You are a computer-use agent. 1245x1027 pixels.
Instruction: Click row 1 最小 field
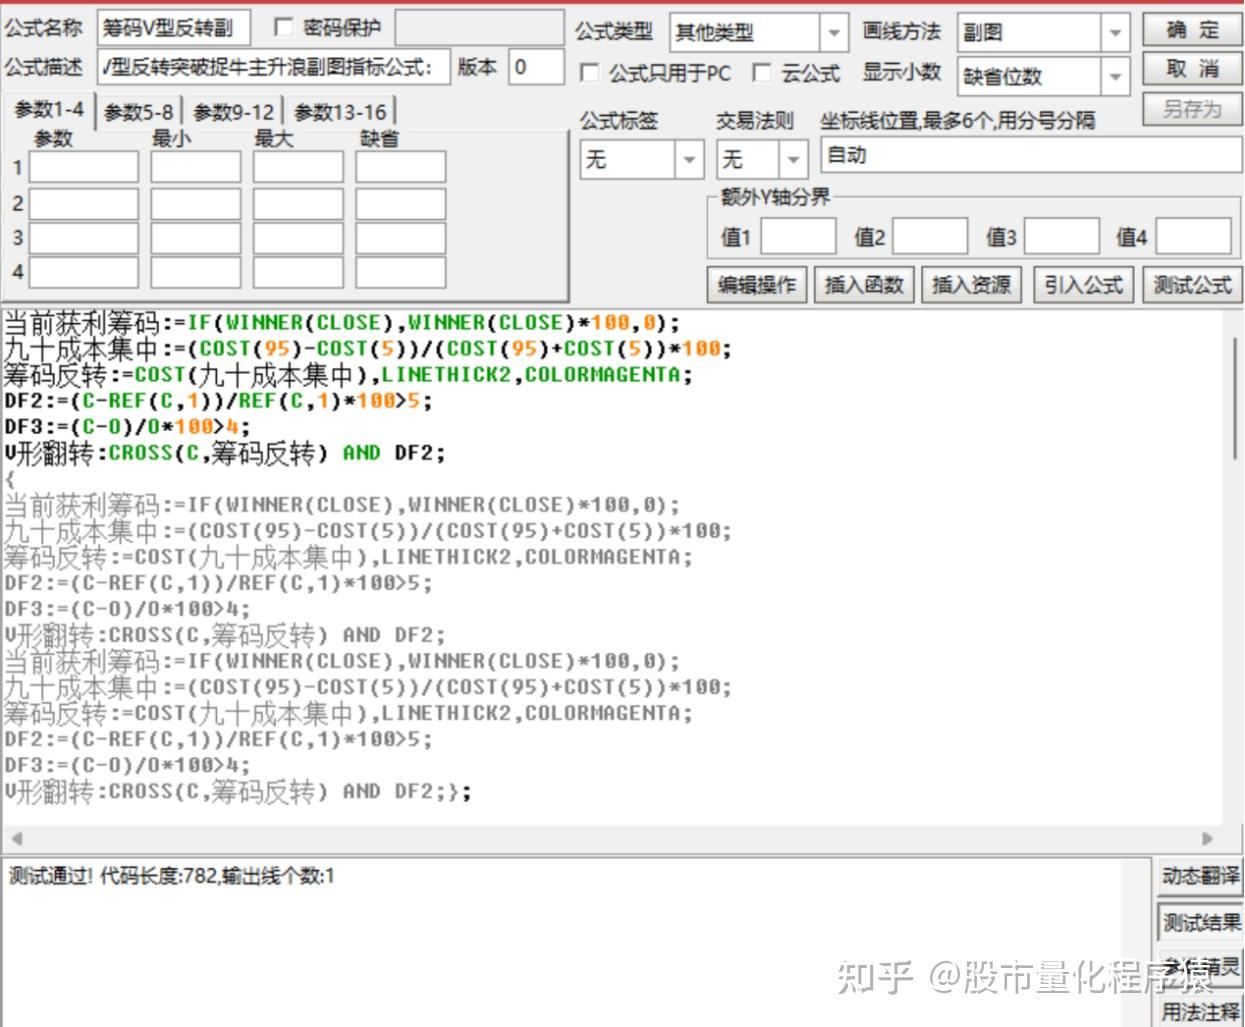tap(196, 167)
